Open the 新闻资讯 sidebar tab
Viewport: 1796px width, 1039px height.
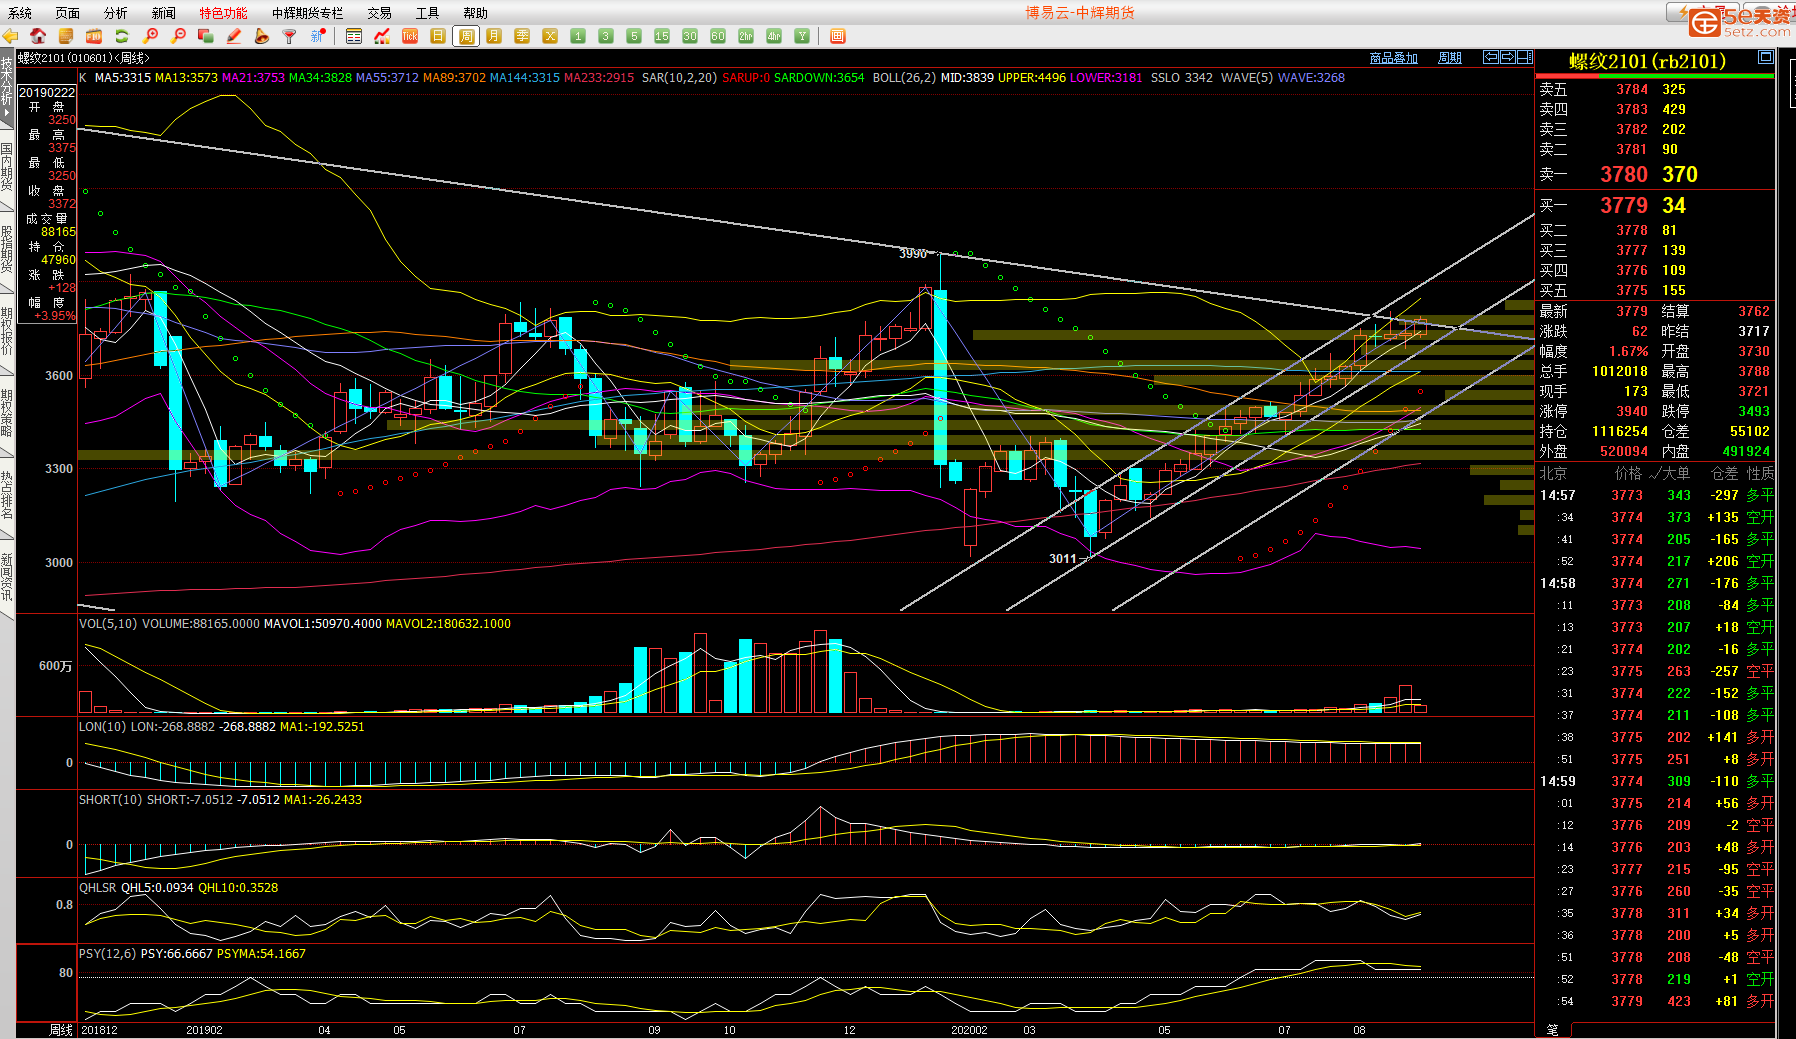tap(7, 576)
